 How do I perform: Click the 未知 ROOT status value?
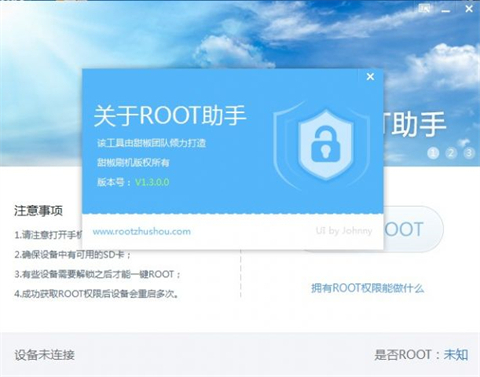tap(456, 355)
